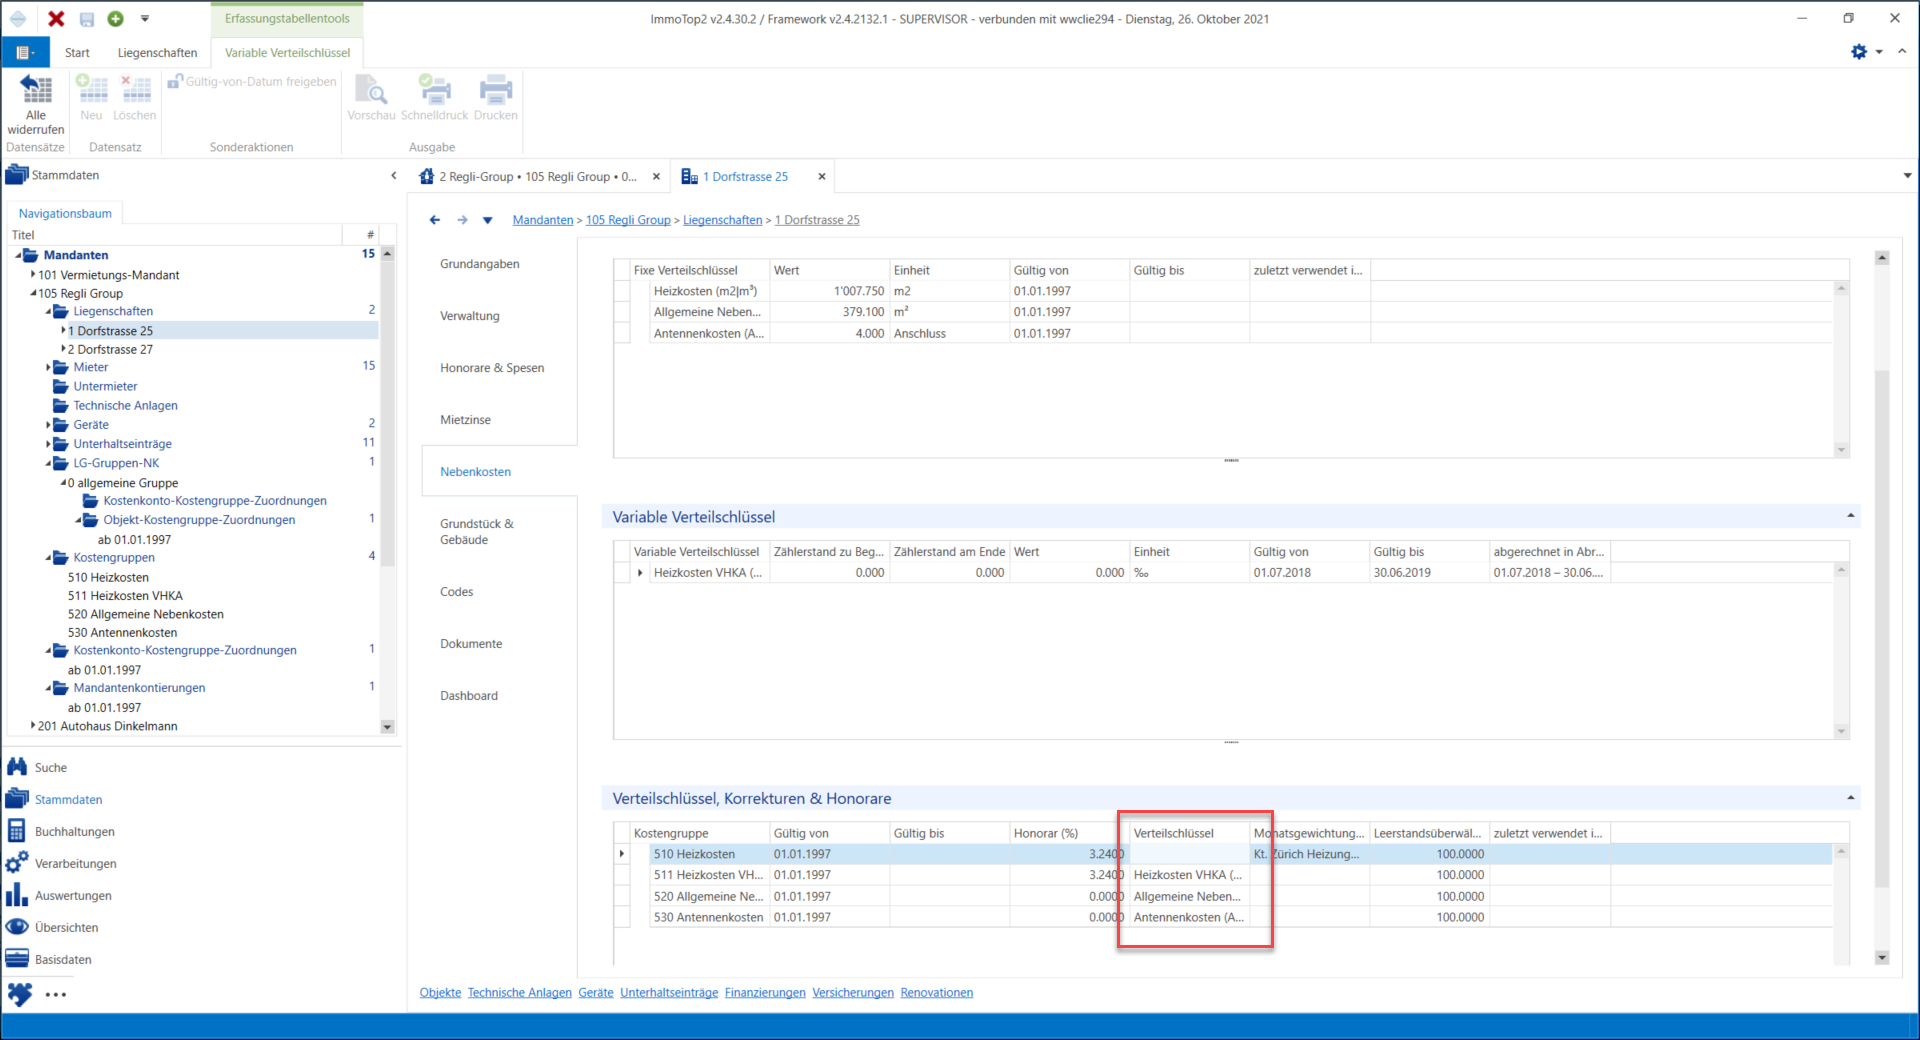Switch to the Liegenschaften ribbon tab
This screenshot has height=1040, width=1920.
157,53
